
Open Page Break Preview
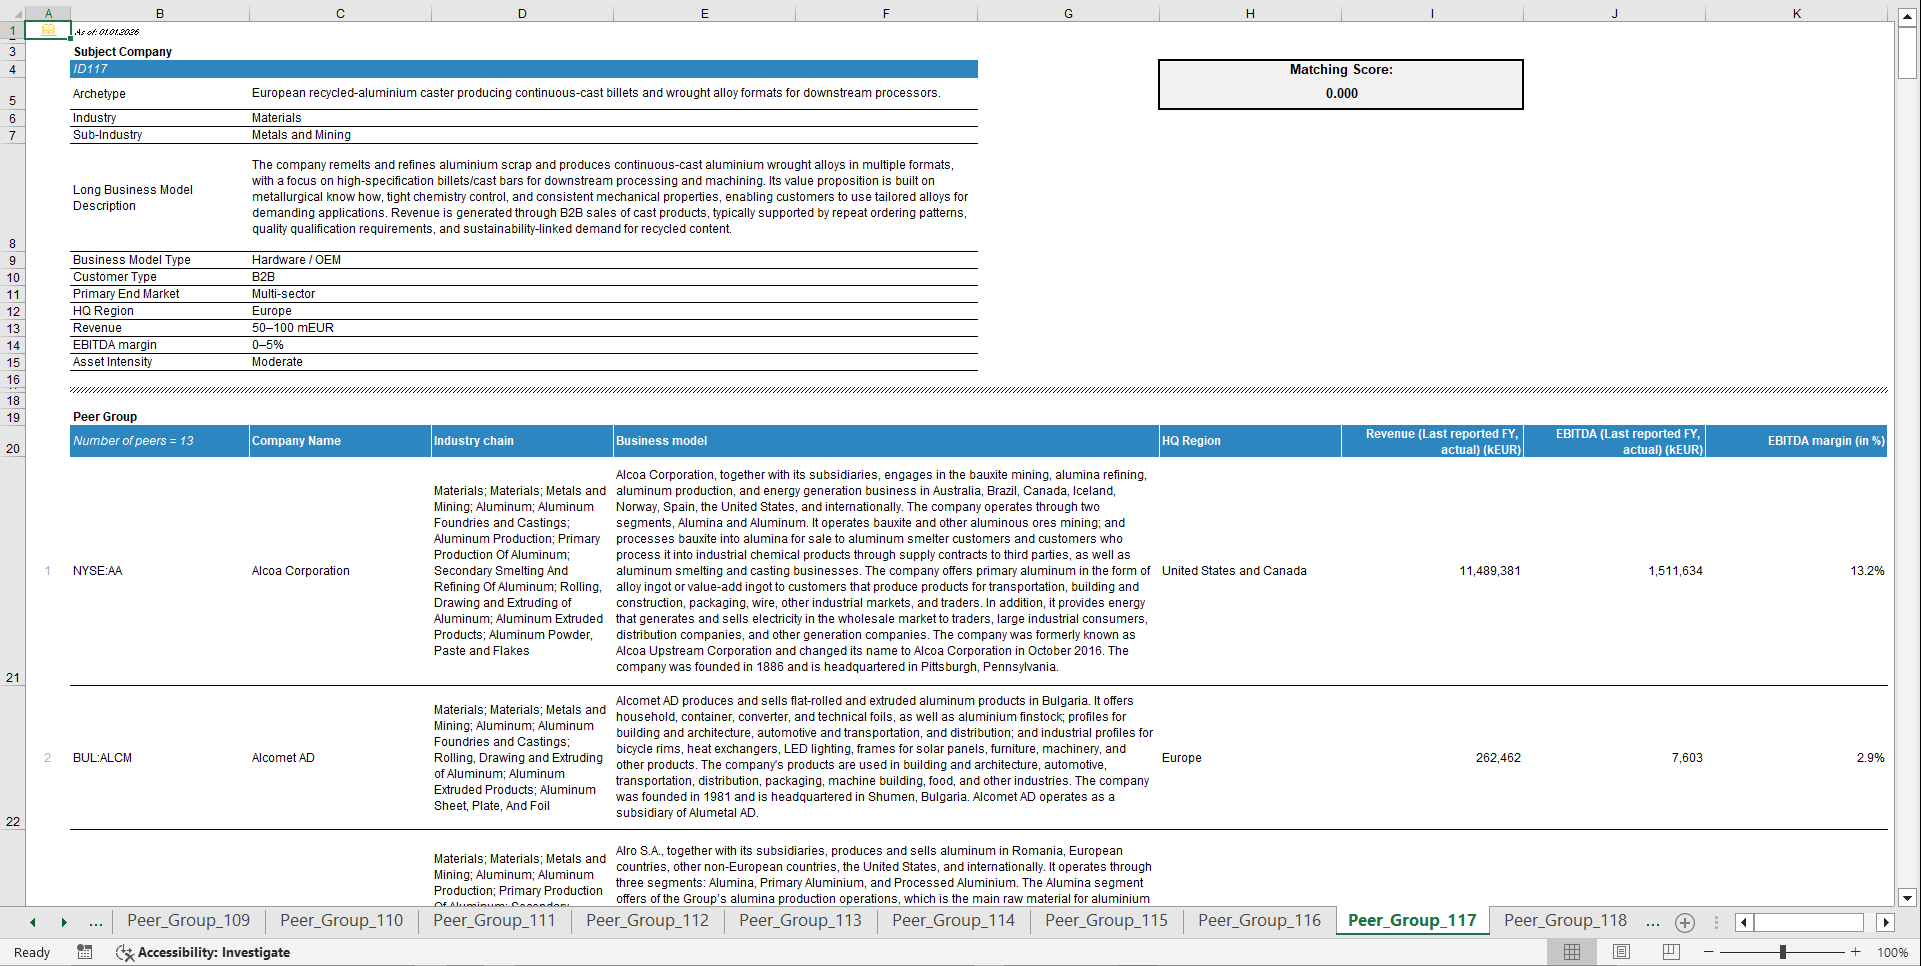pyautogui.click(x=1669, y=952)
